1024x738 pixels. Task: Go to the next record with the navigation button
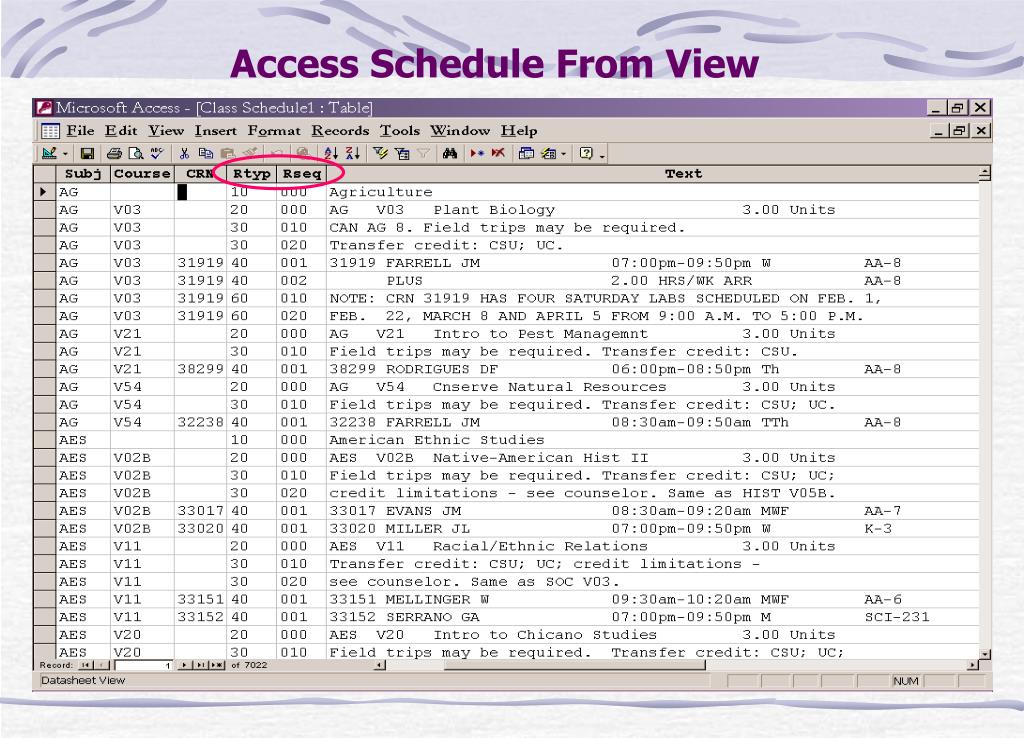[185, 665]
